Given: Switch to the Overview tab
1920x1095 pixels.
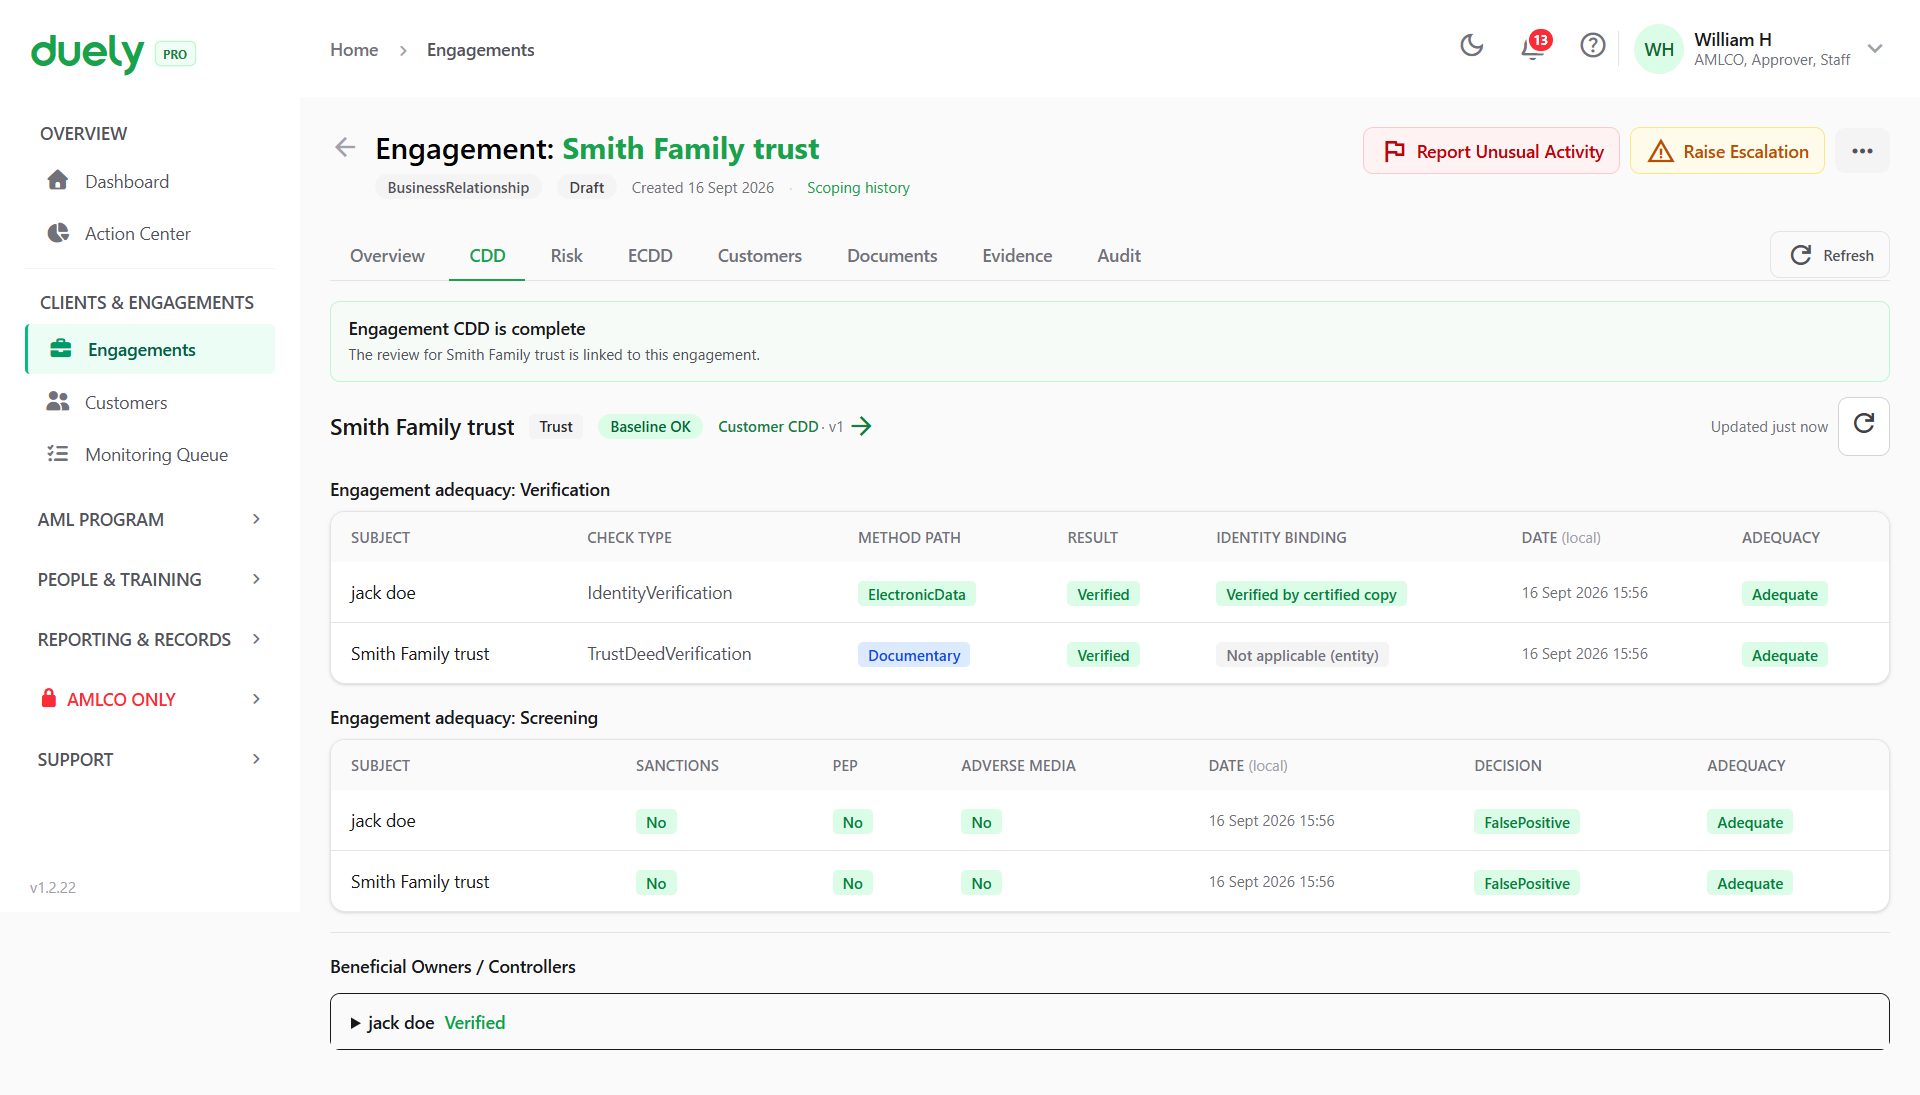Looking at the screenshot, I should click(x=387, y=256).
